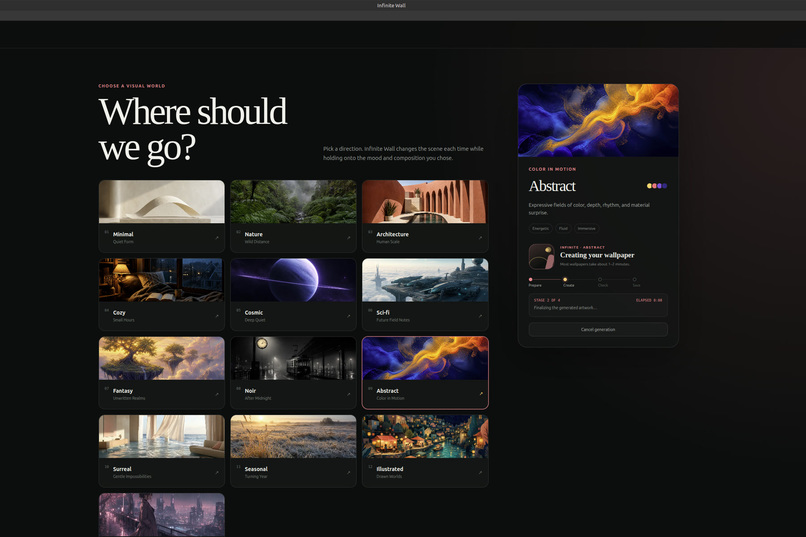Viewport: 806px width, 537px height.
Task: Click the arrow icon on the Sci-fi card
Action: click(x=480, y=316)
